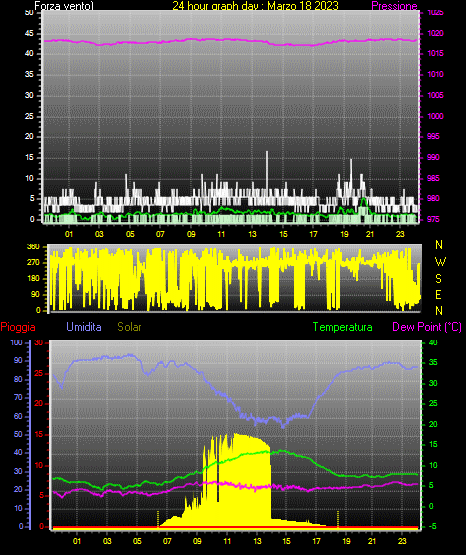Click the sunrise dotted marker near hour 06
This screenshot has width=466, height=555.
158,519
